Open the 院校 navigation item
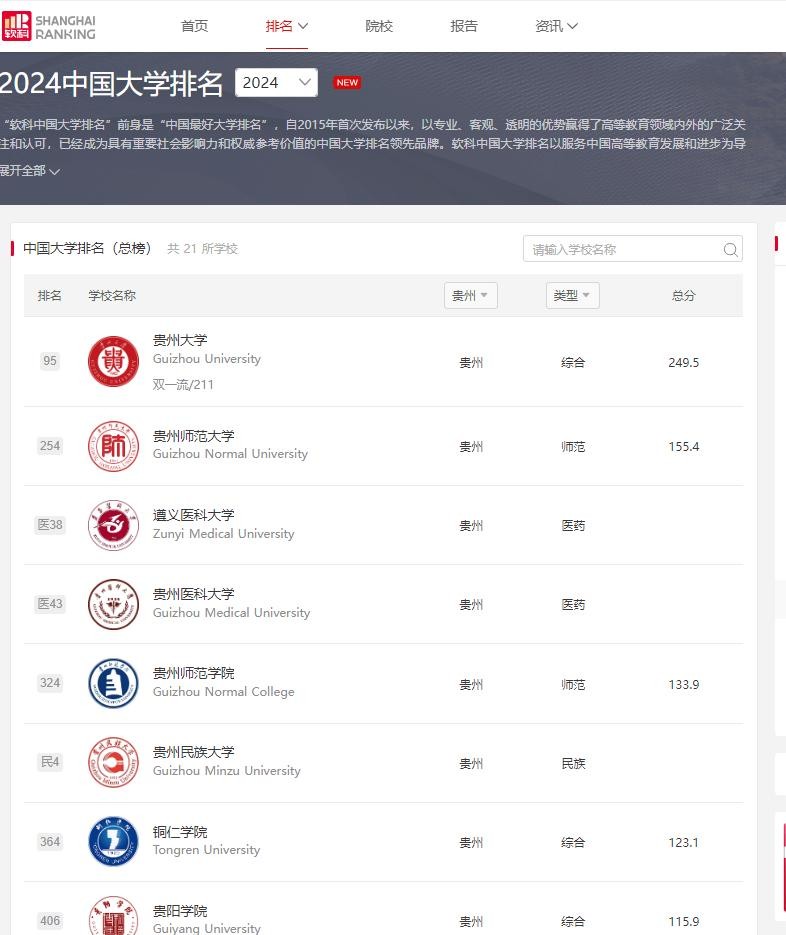 [379, 26]
